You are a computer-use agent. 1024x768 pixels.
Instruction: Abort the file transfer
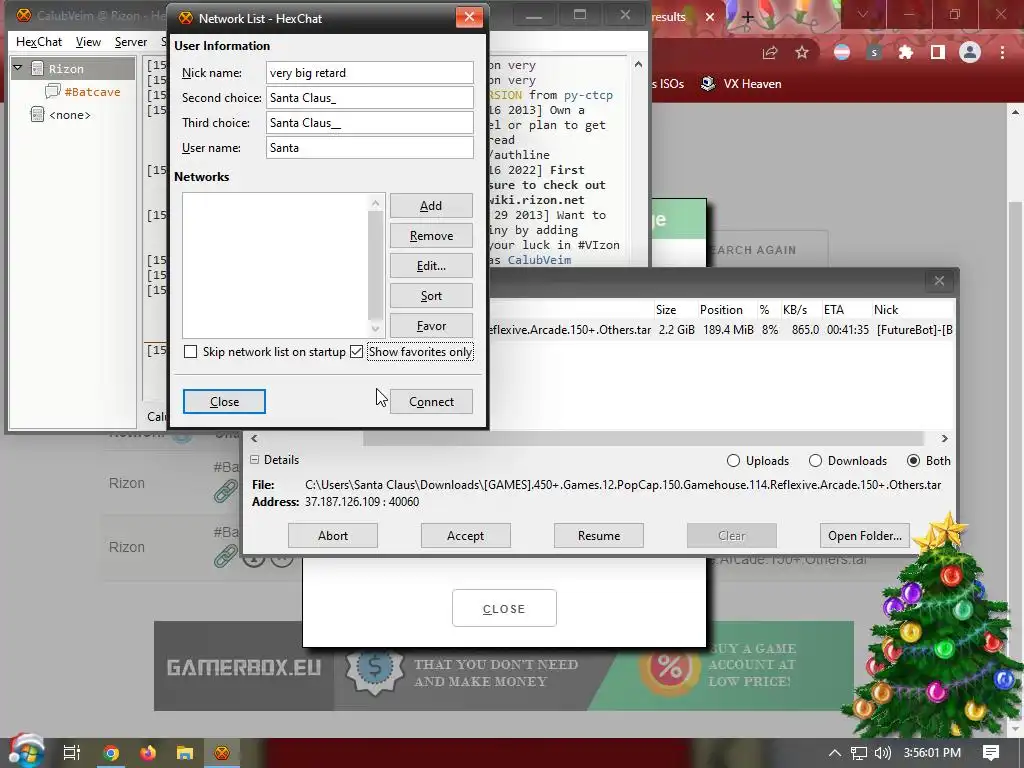pos(333,536)
